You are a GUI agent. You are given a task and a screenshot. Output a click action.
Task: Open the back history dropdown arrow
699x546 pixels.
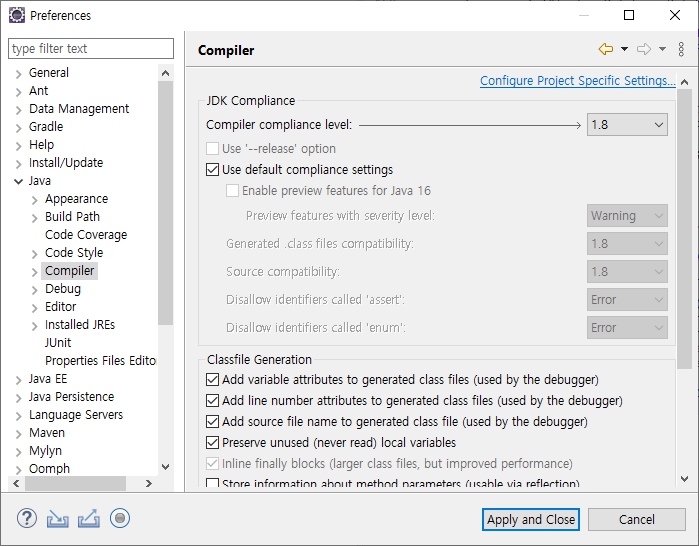[x=625, y=49]
